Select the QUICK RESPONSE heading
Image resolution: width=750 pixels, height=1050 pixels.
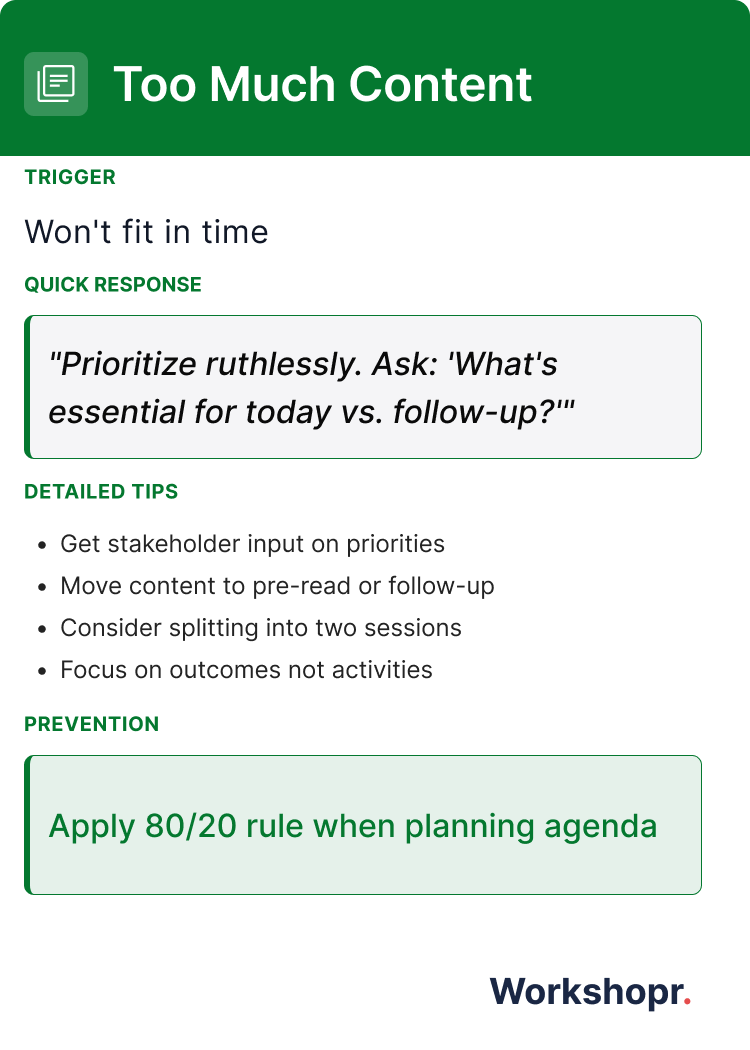[113, 285]
